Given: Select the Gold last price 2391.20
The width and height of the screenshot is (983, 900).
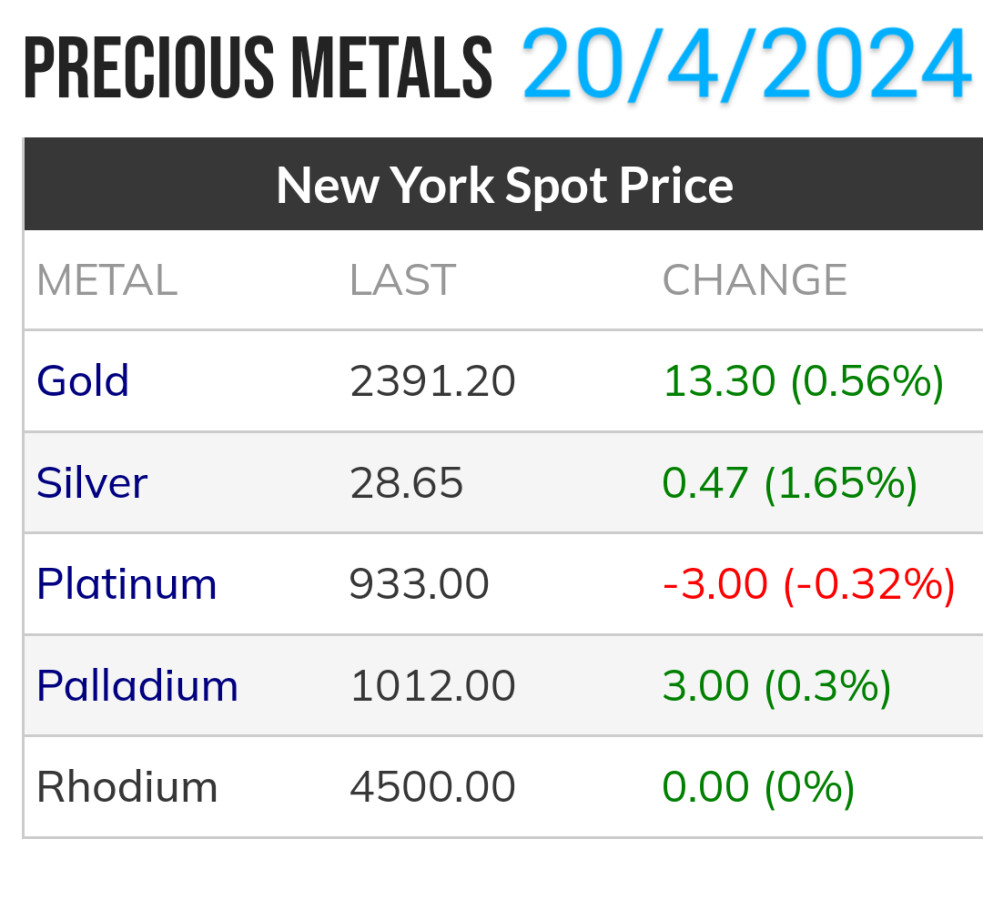Looking at the screenshot, I should pos(432,381).
